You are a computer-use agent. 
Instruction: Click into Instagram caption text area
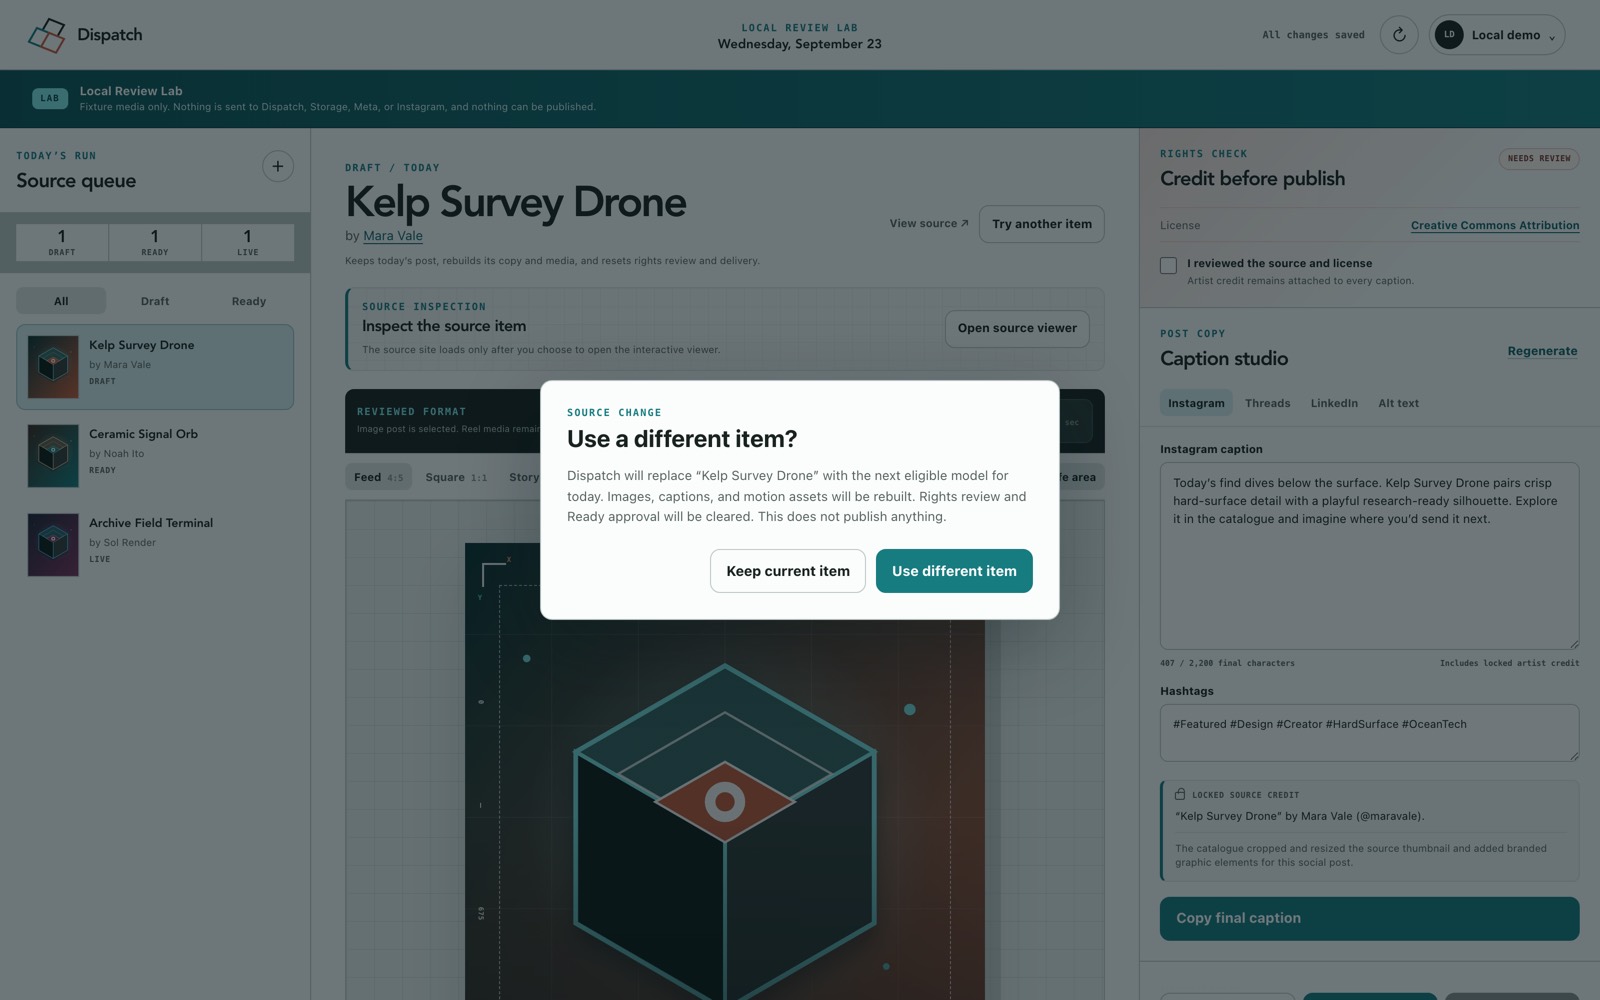pyautogui.click(x=1369, y=556)
